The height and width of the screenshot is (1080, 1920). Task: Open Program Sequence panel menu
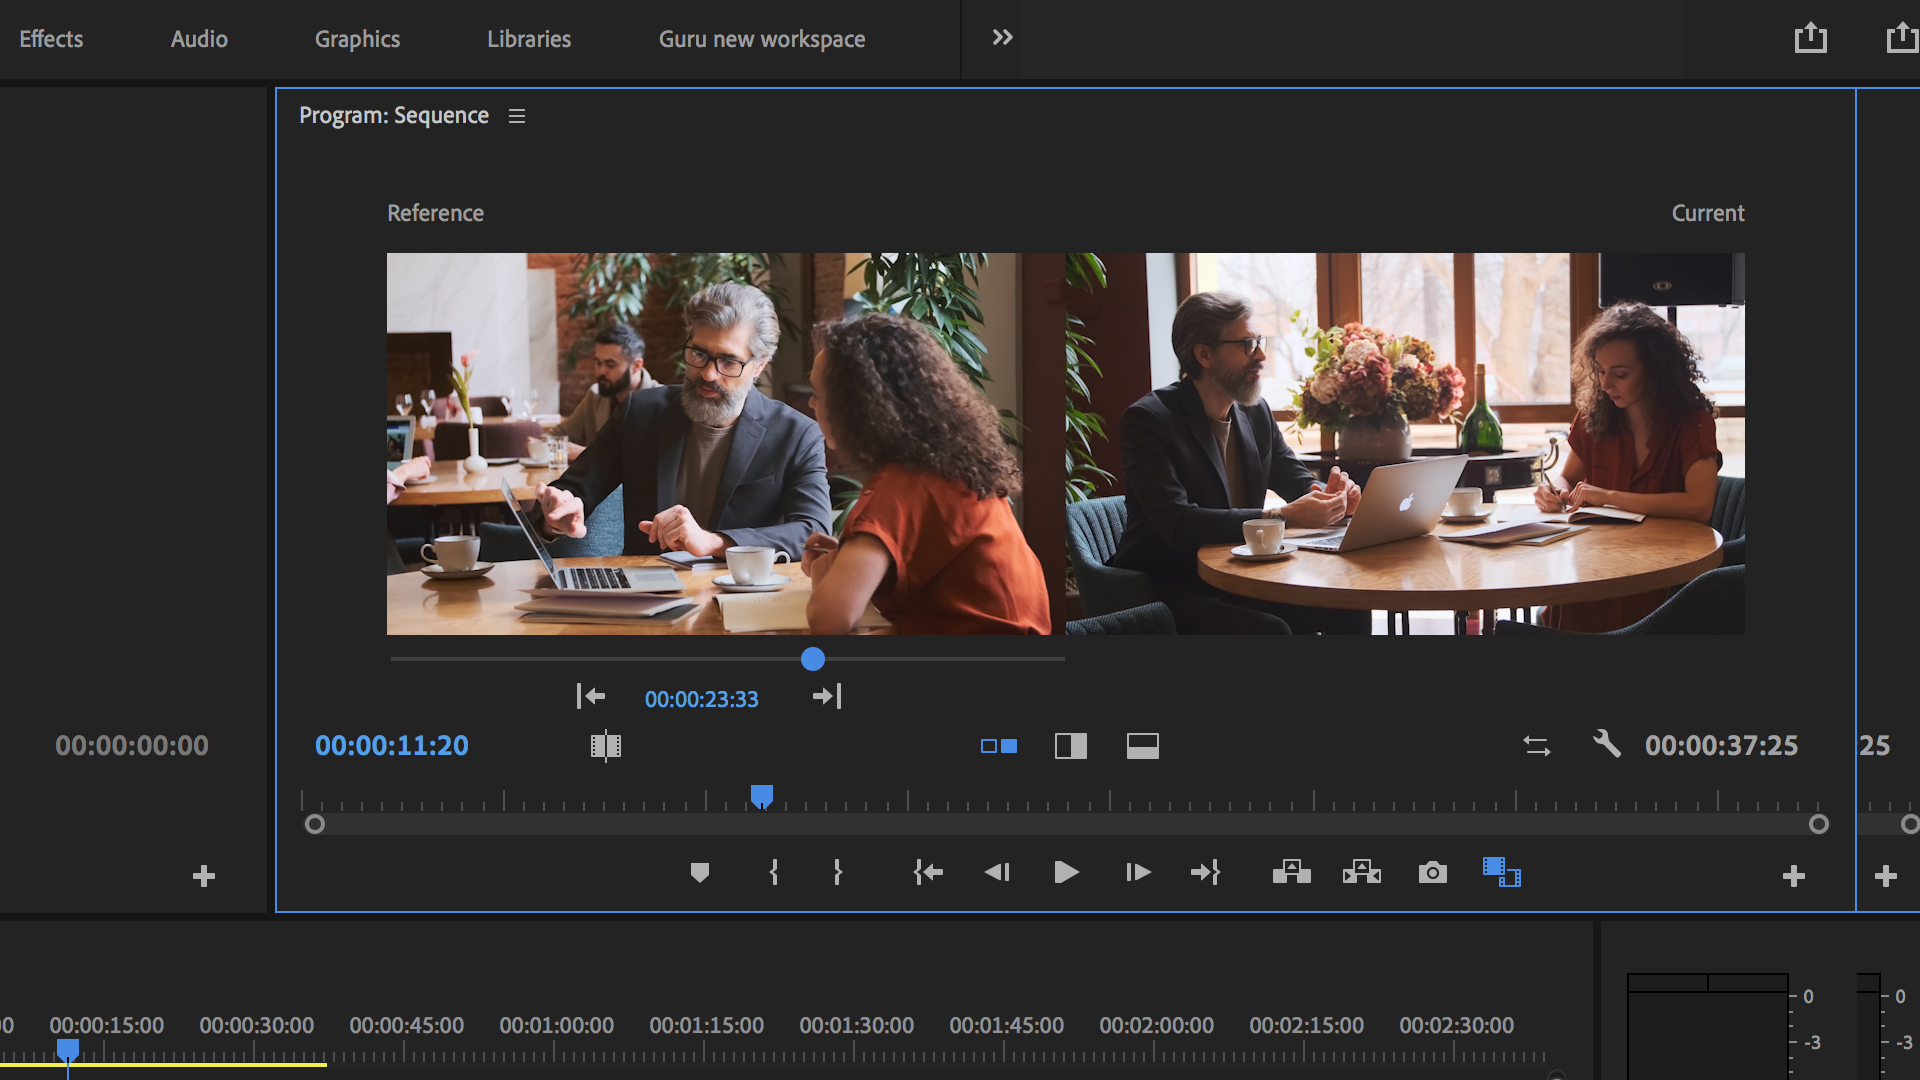pyautogui.click(x=517, y=116)
